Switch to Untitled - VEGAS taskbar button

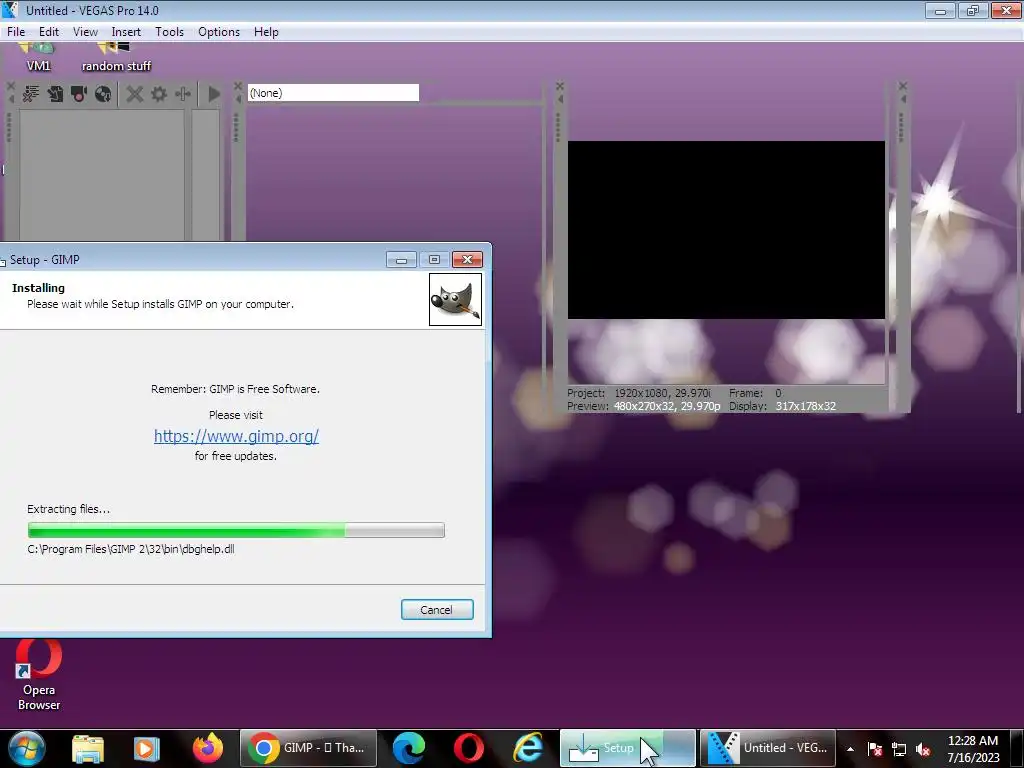[x=768, y=748]
